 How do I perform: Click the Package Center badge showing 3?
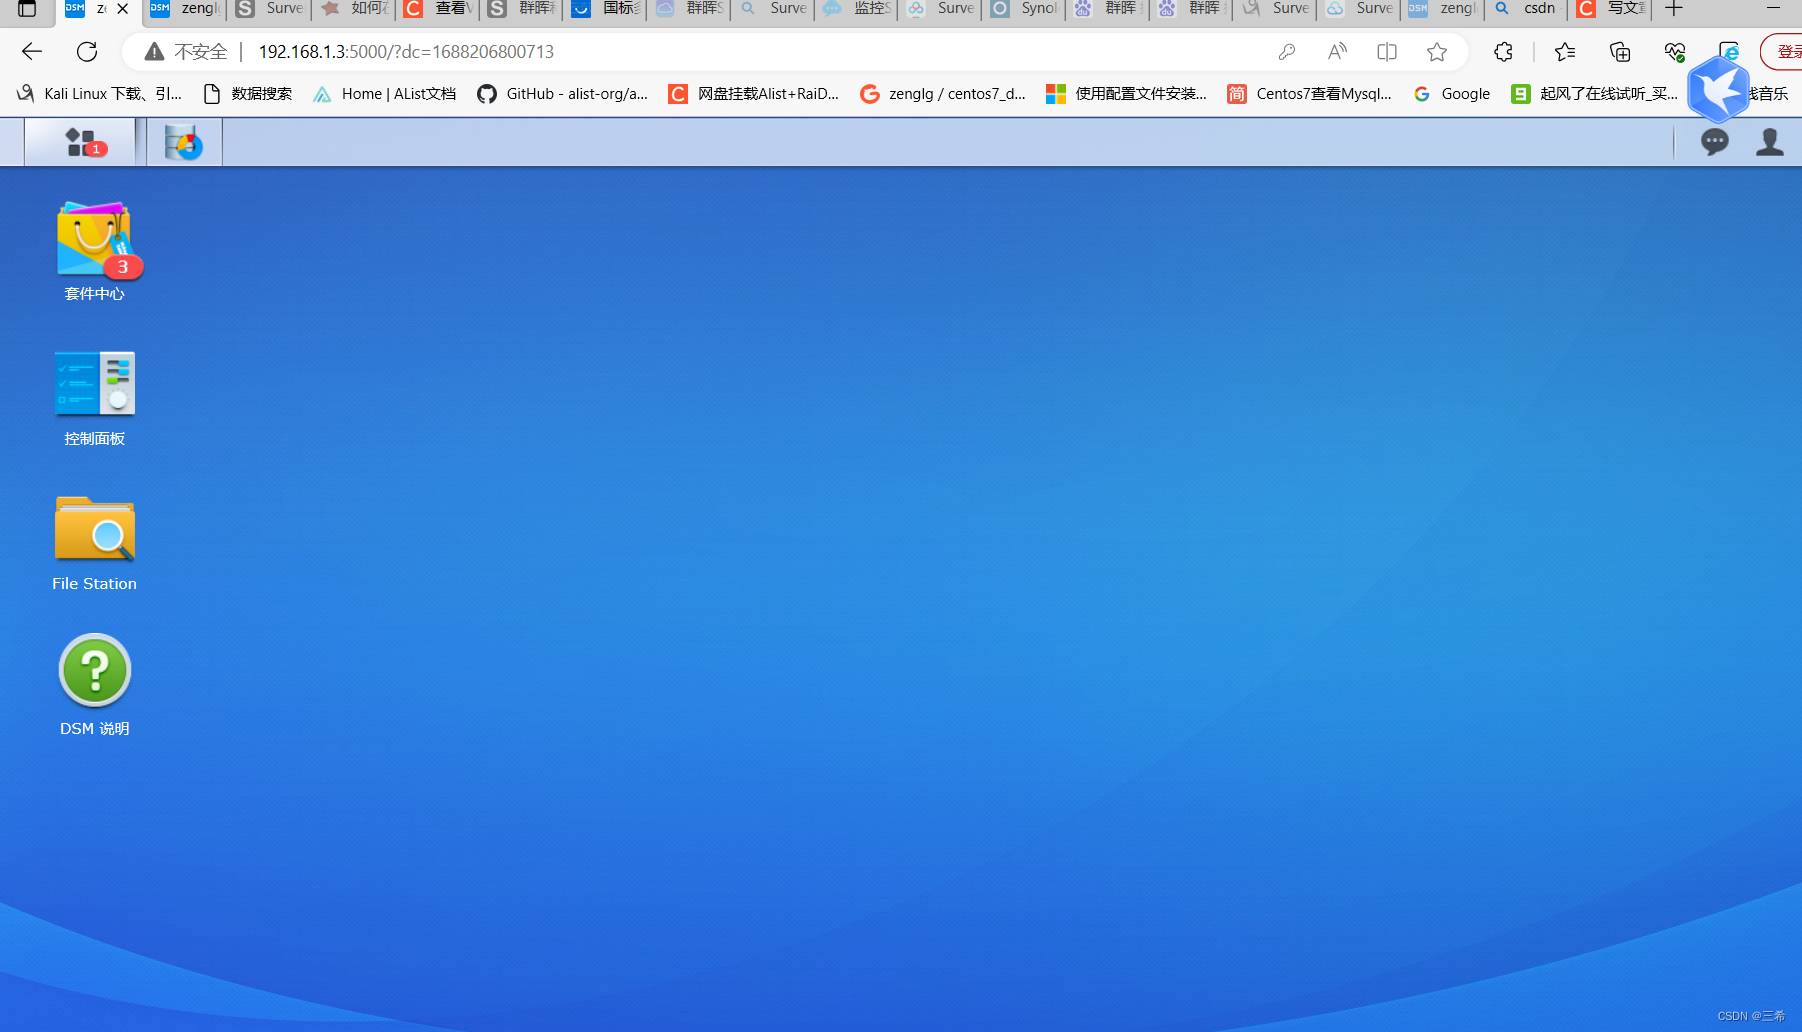tap(123, 267)
